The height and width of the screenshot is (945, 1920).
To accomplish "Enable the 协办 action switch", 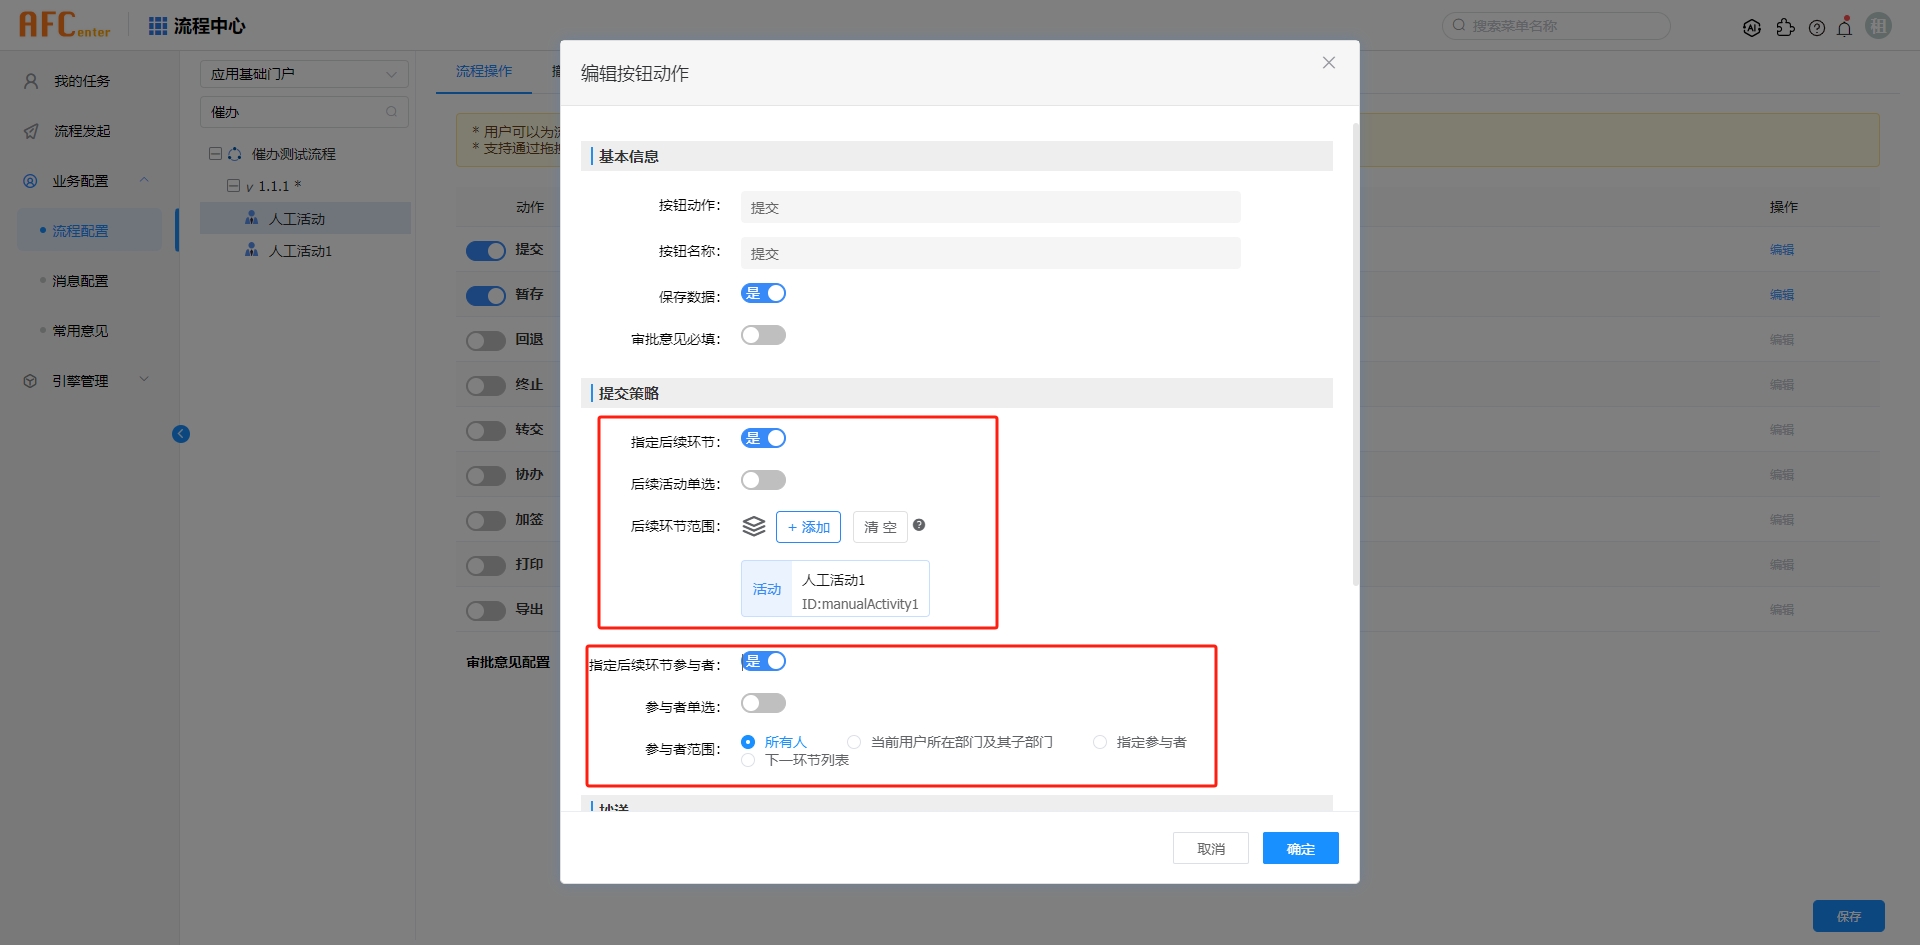I will [x=486, y=476].
